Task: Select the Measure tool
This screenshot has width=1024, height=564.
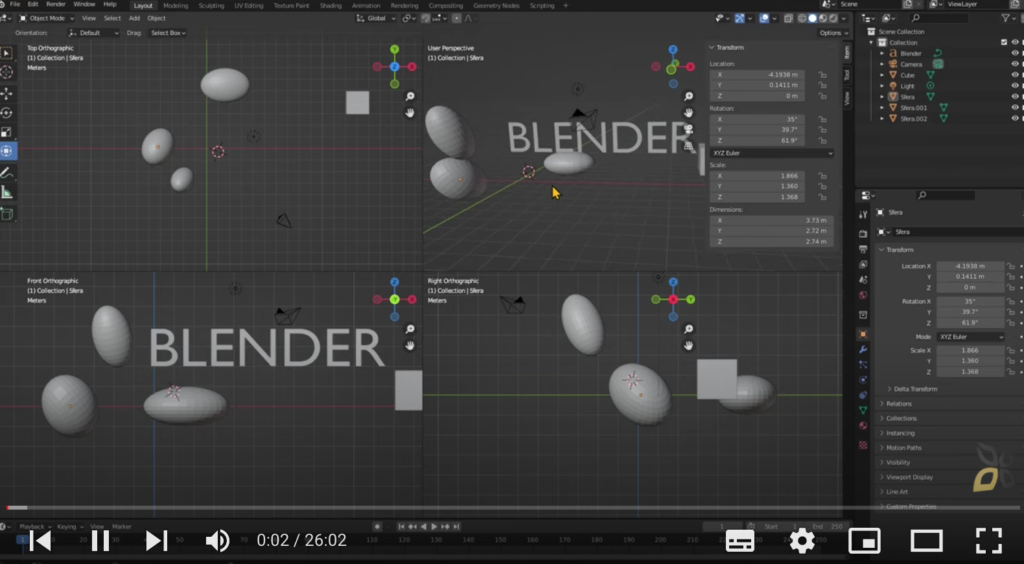Action: [7, 192]
